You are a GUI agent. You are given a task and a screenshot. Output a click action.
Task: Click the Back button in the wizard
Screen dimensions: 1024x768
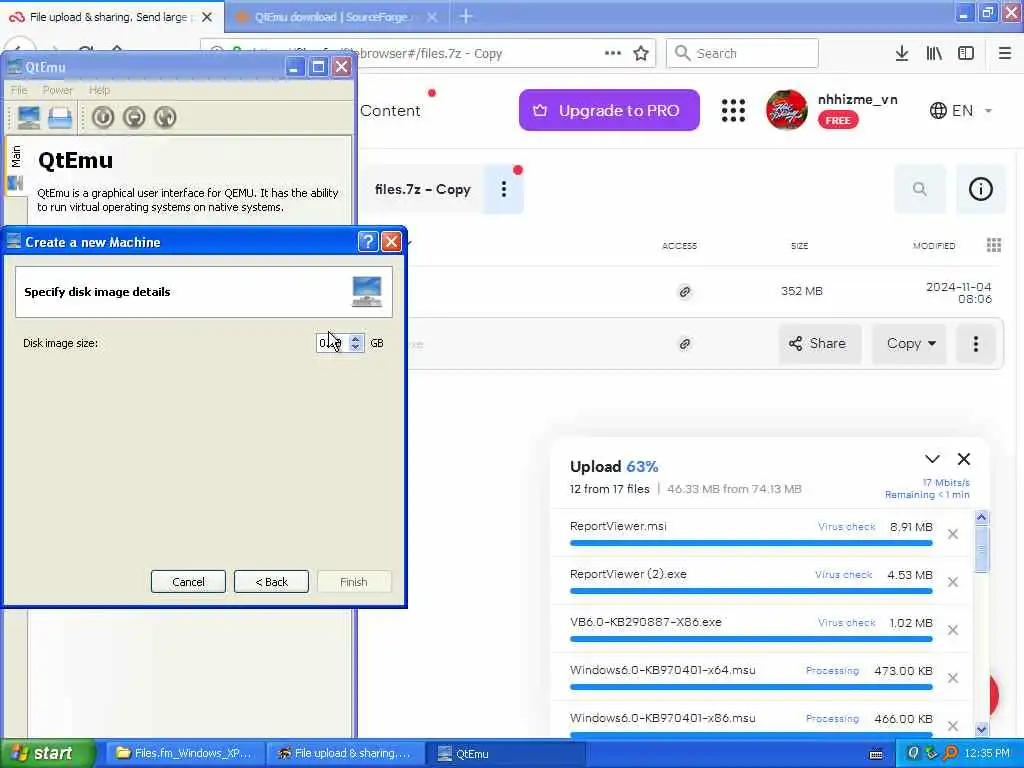[271, 582]
